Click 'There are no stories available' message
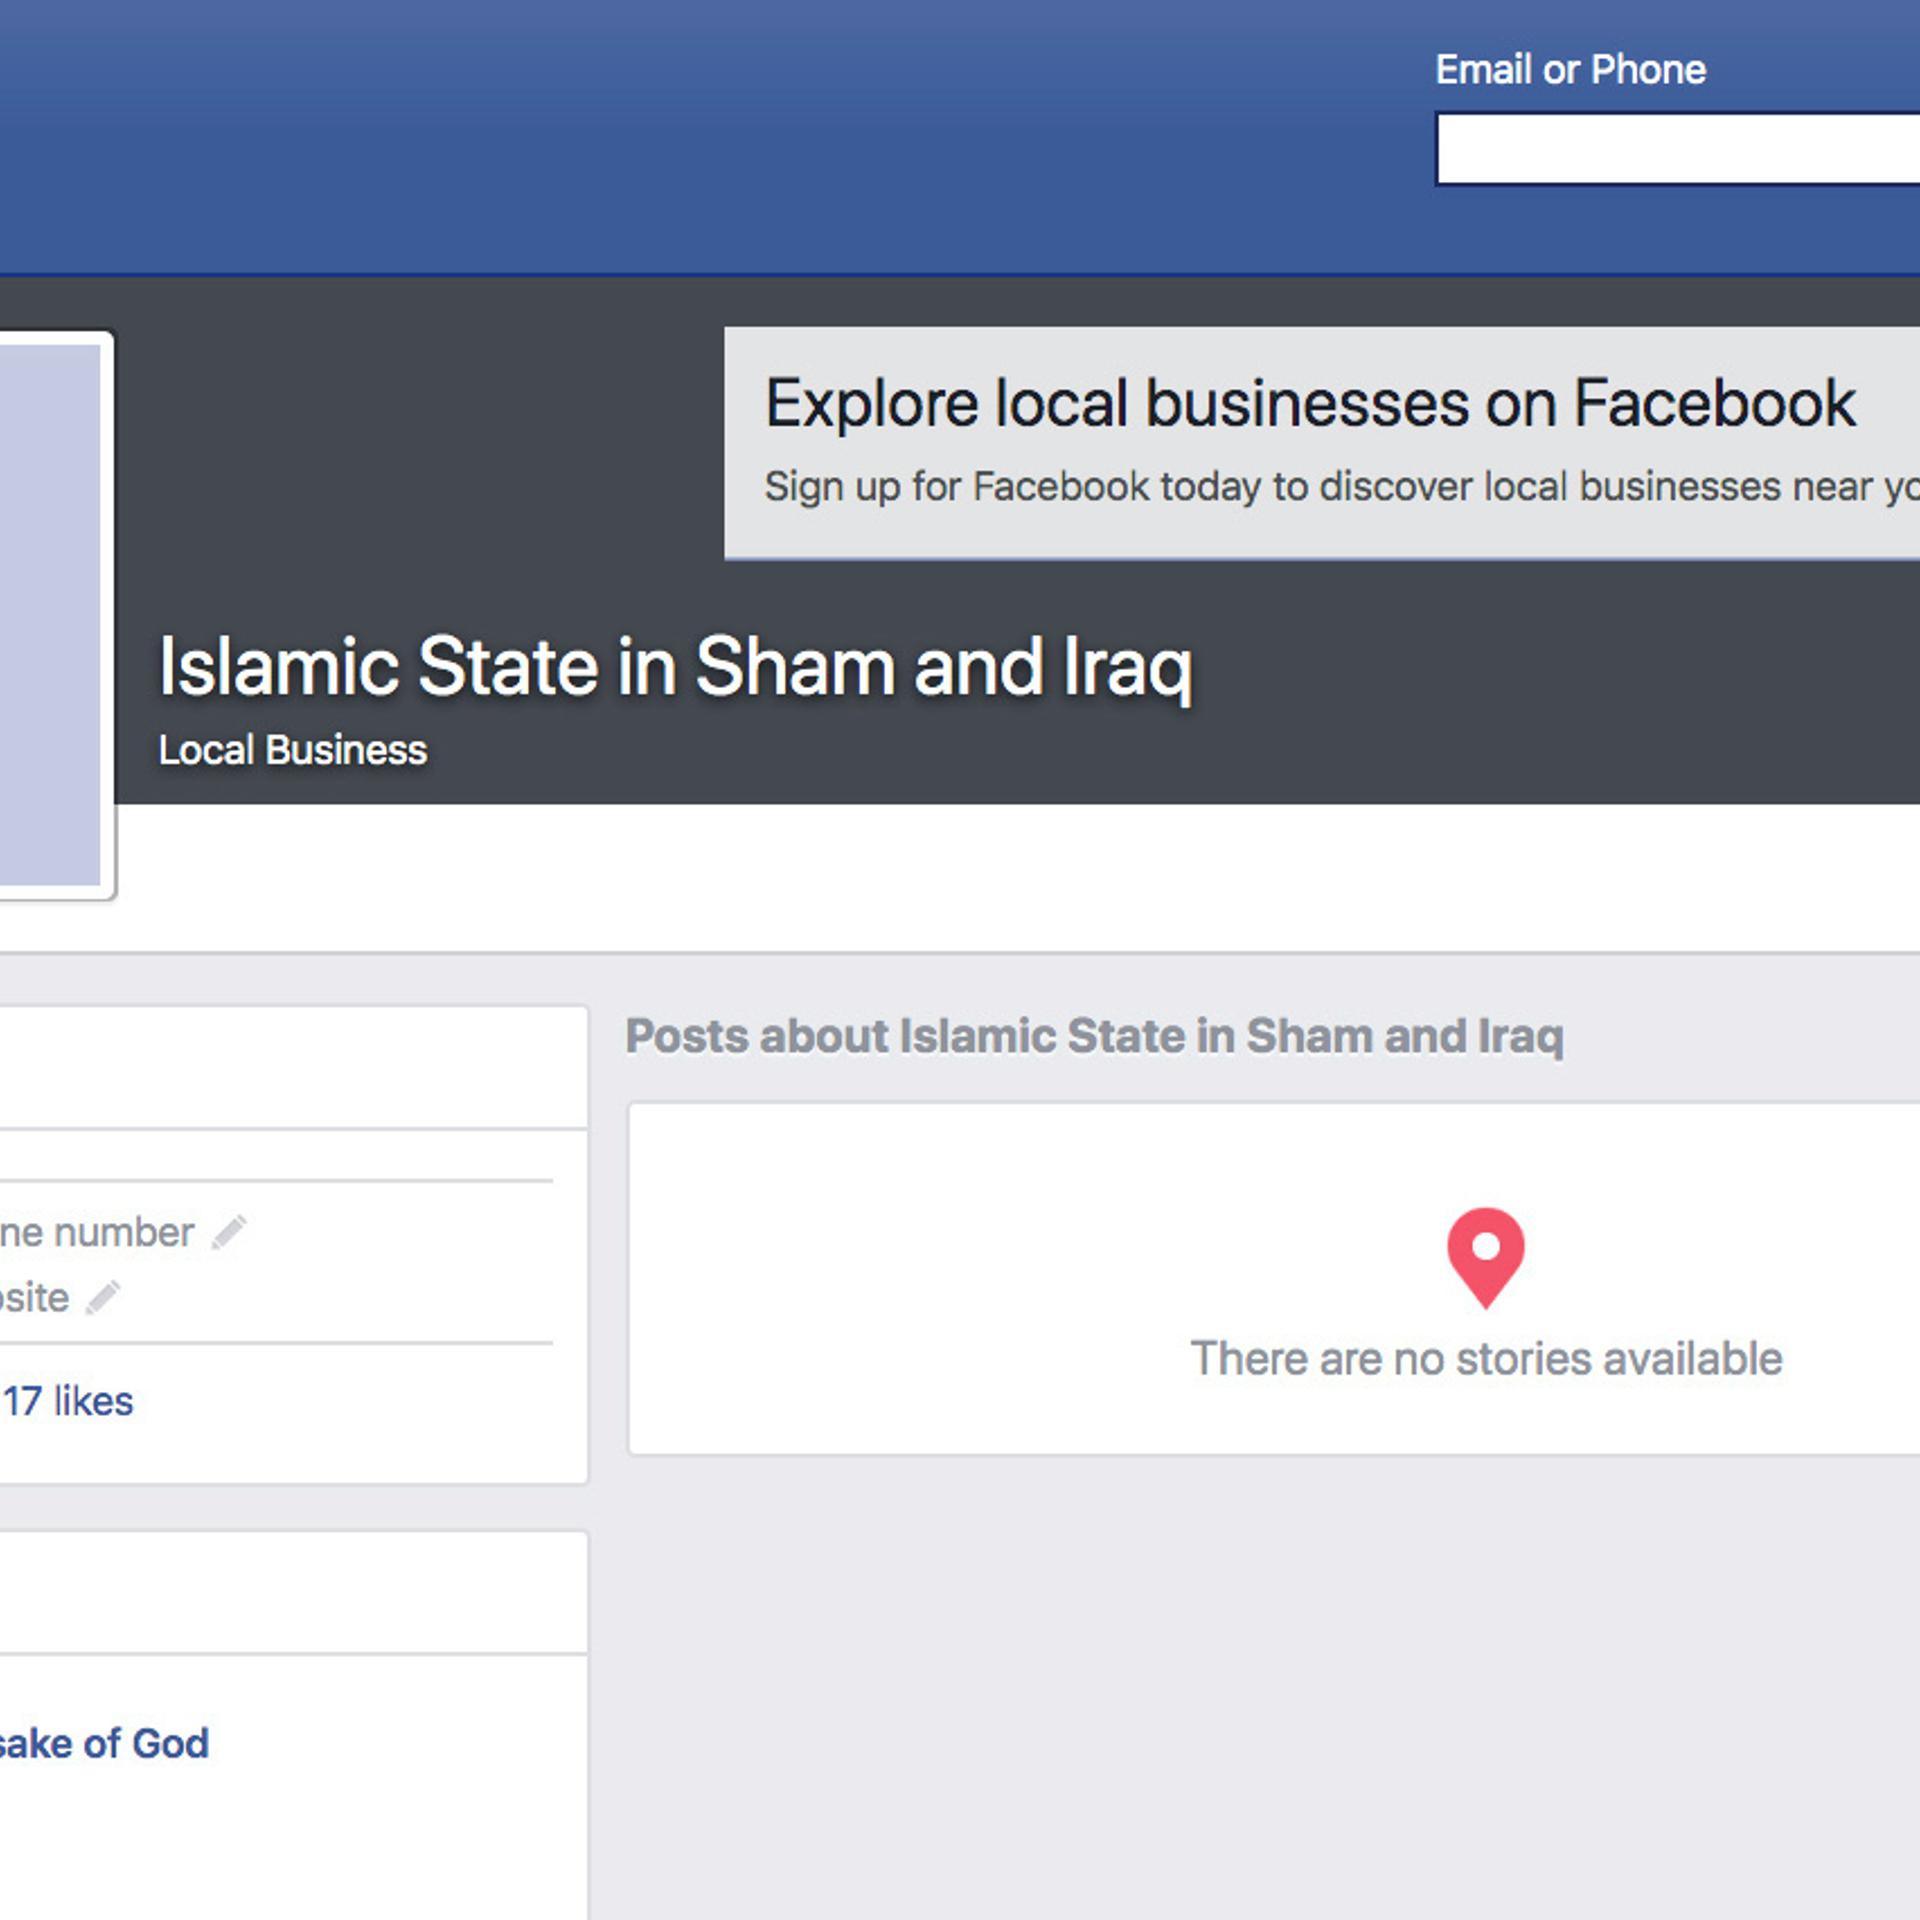The width and height of the screenshot is (1920, 1920). [1486, 1359]
